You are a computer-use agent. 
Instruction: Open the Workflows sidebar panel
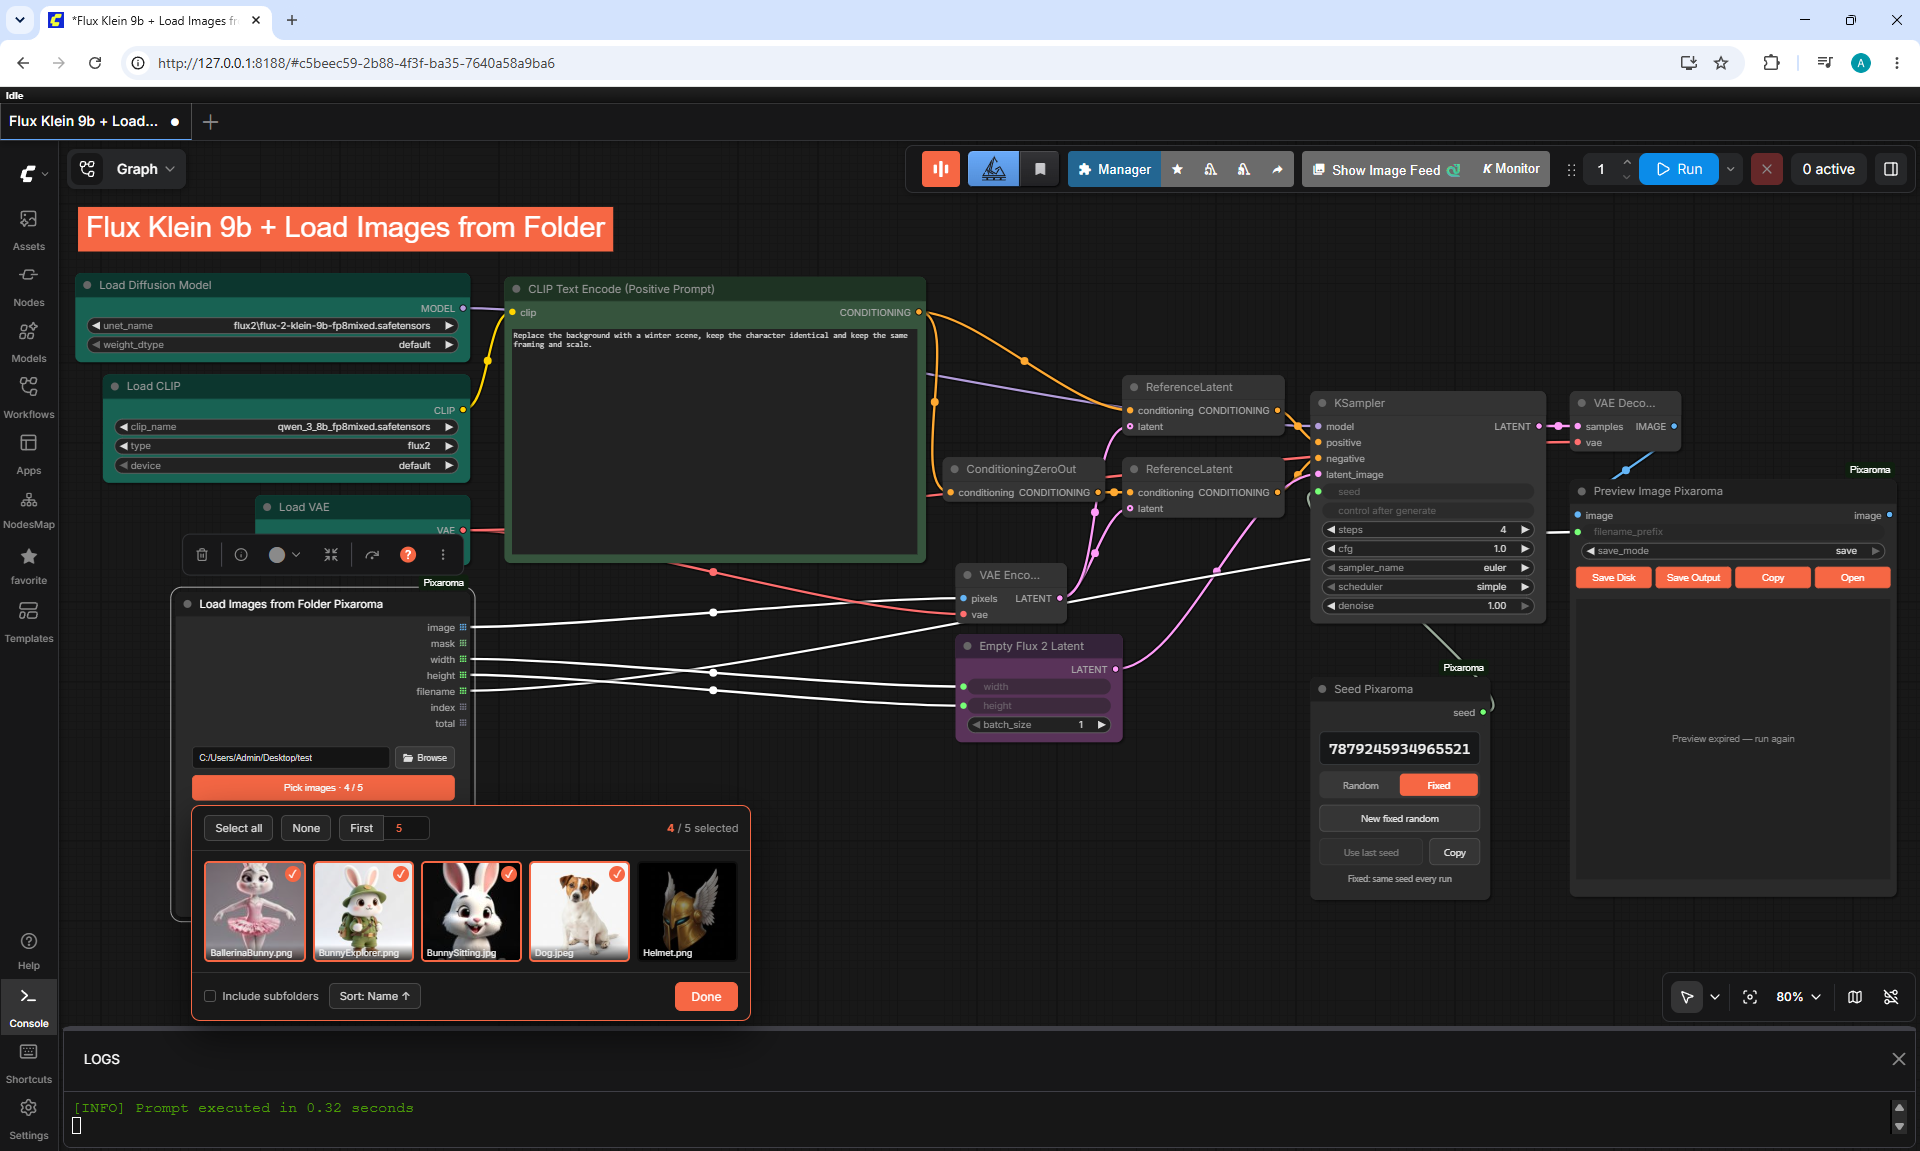29,397
